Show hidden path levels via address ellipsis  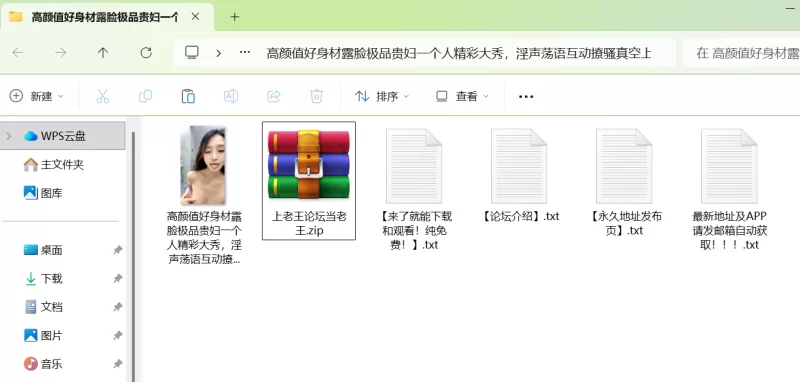click(x=245, y=53)
